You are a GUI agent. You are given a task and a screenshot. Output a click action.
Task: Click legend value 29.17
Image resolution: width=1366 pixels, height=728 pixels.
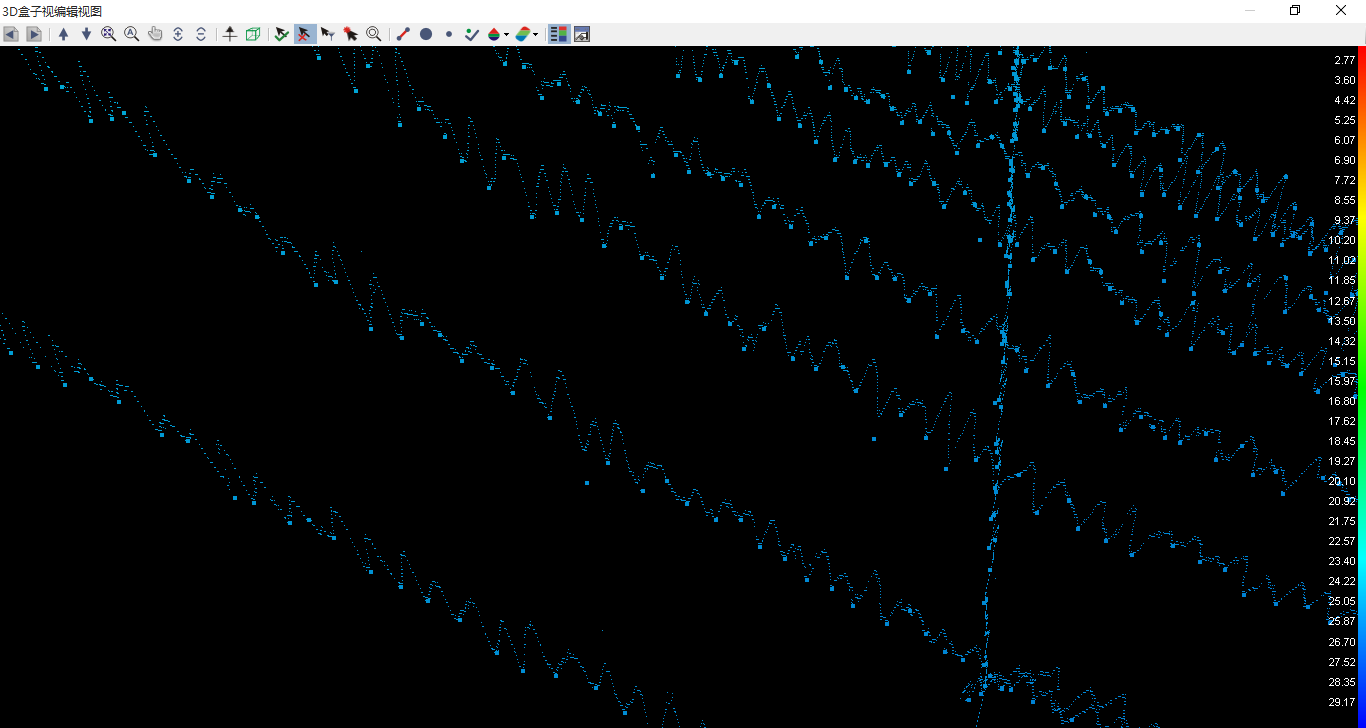point(1342,702)
